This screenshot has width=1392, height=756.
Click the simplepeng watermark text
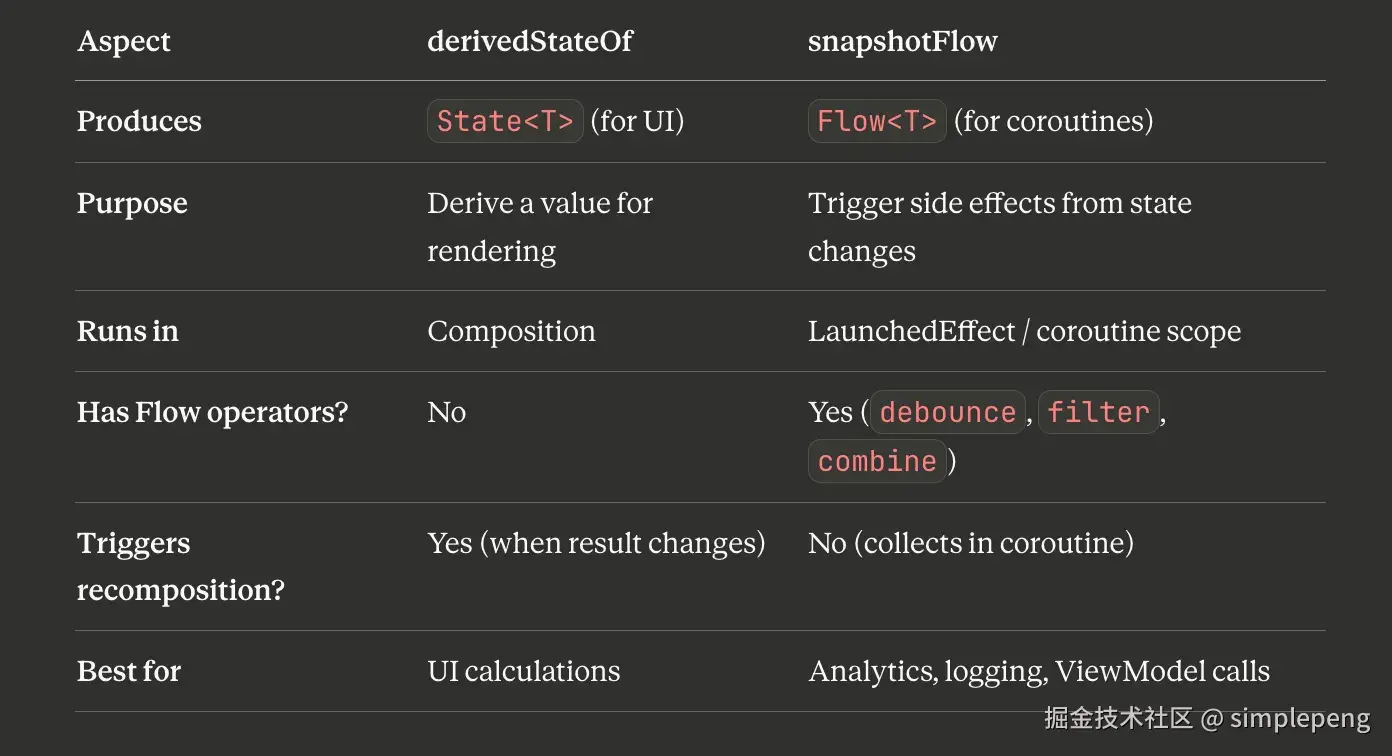tap(1300, 718)
